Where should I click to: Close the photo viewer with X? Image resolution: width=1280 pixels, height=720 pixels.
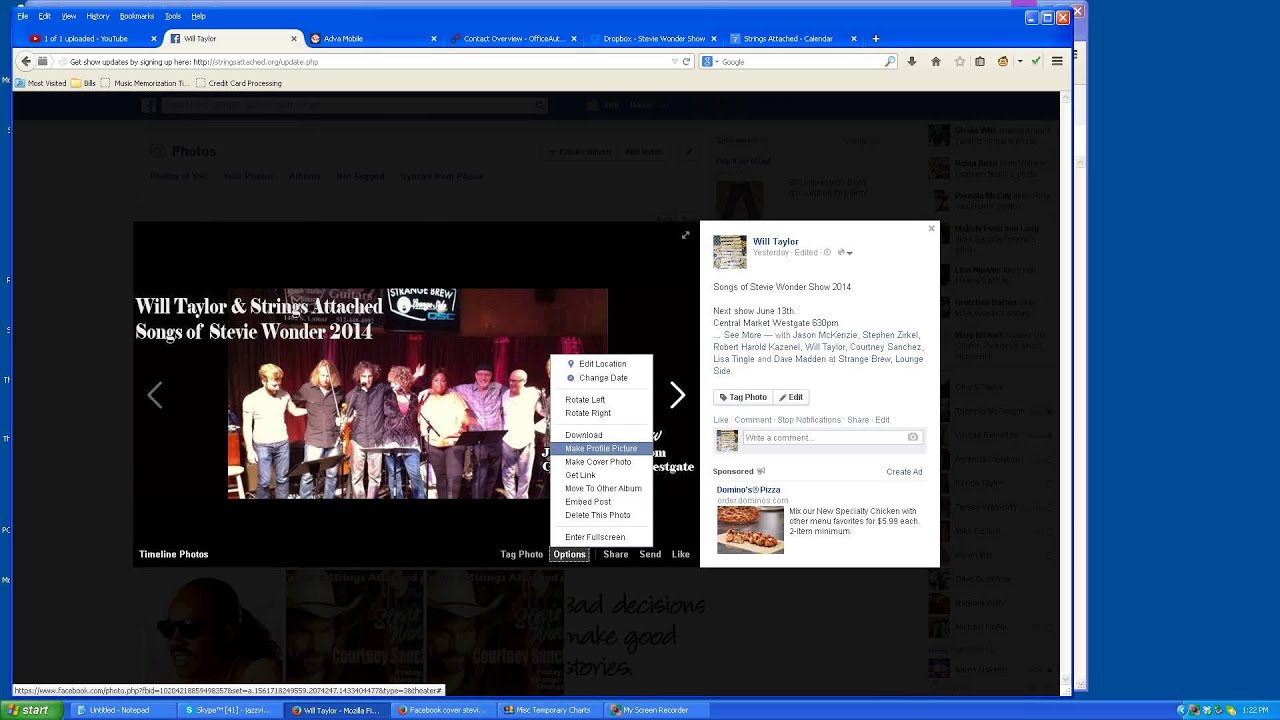tap(931, 229)
